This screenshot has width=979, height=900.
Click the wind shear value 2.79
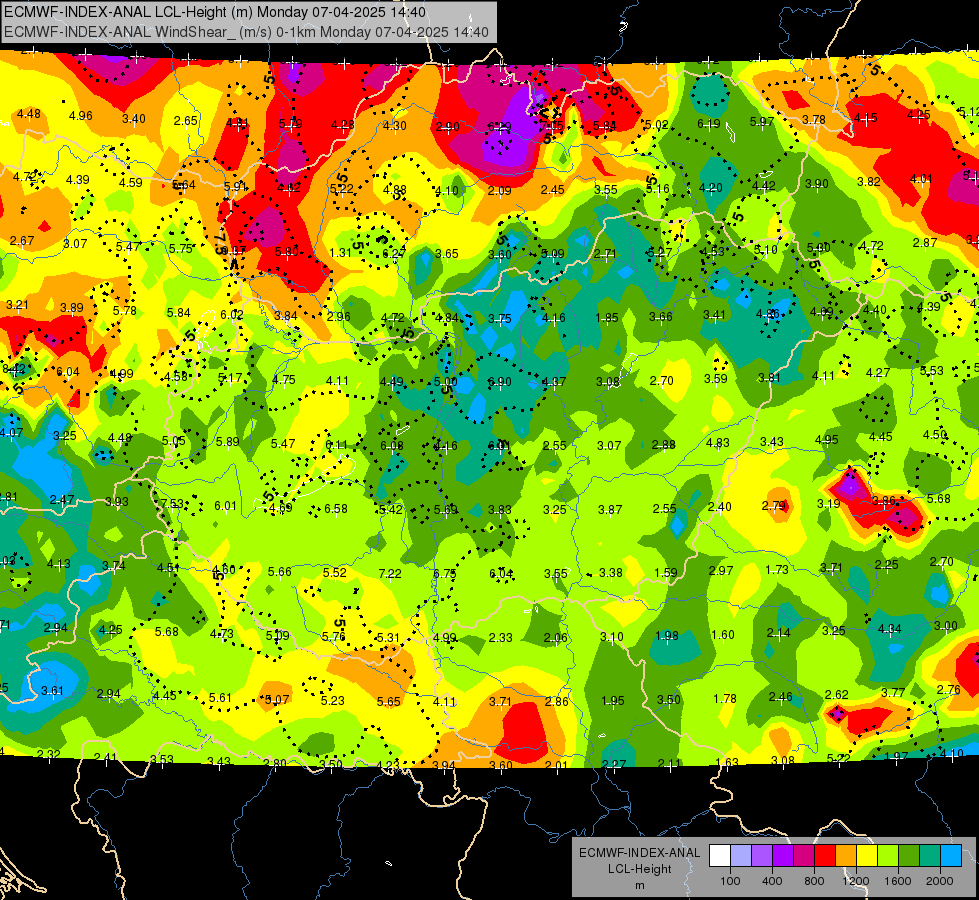[x=774, y=505]
